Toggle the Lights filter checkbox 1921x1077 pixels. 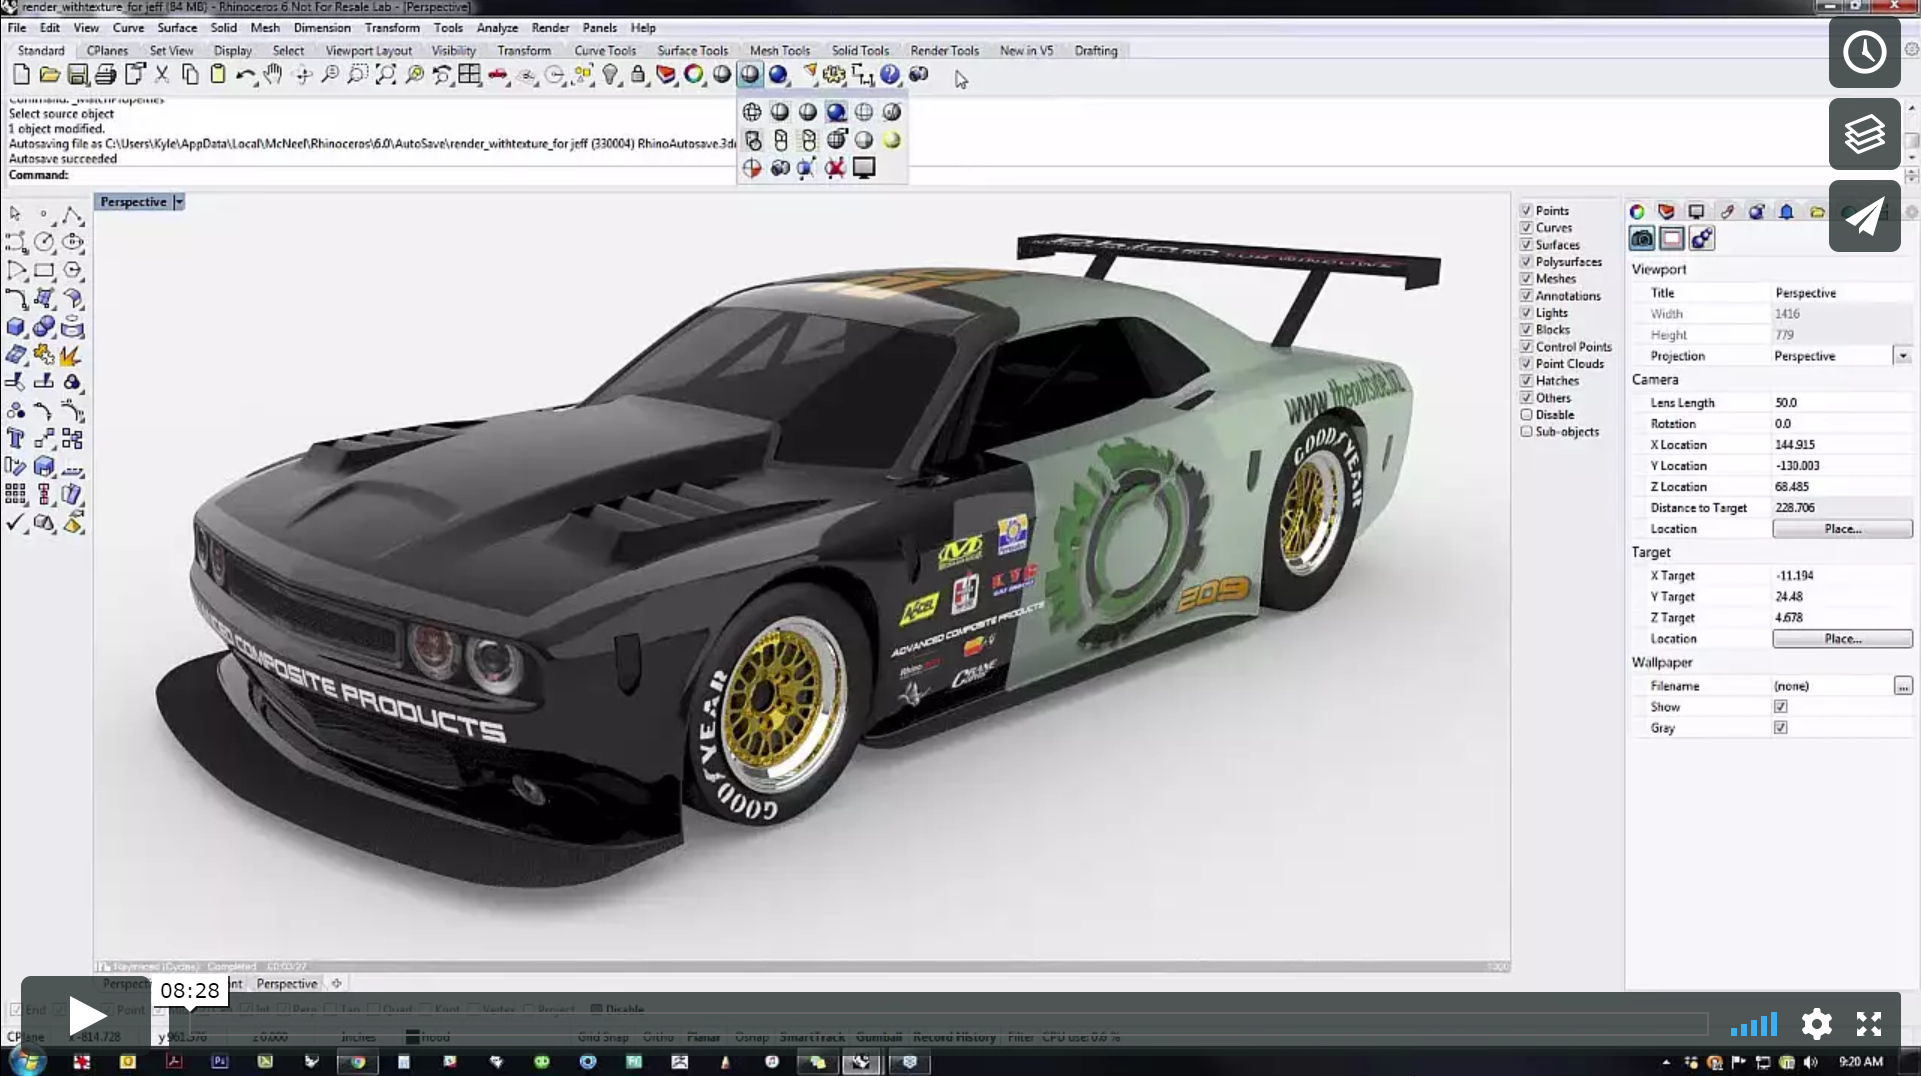1527,313
